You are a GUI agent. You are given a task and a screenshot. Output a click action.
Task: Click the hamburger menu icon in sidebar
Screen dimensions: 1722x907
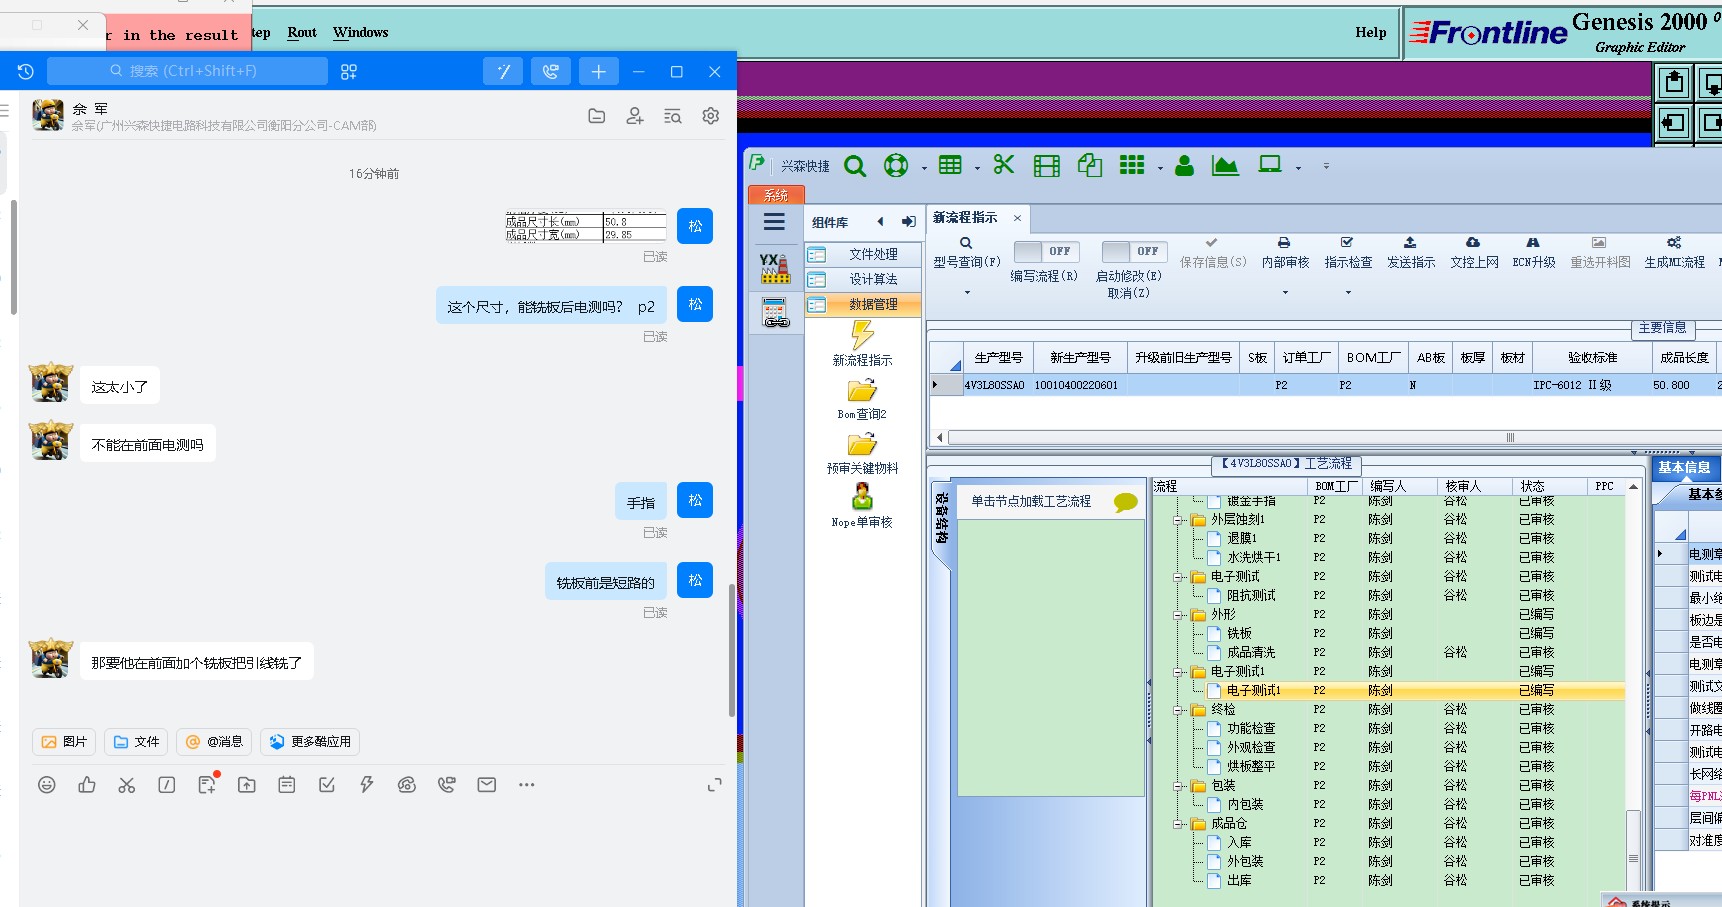click(775, 222)
